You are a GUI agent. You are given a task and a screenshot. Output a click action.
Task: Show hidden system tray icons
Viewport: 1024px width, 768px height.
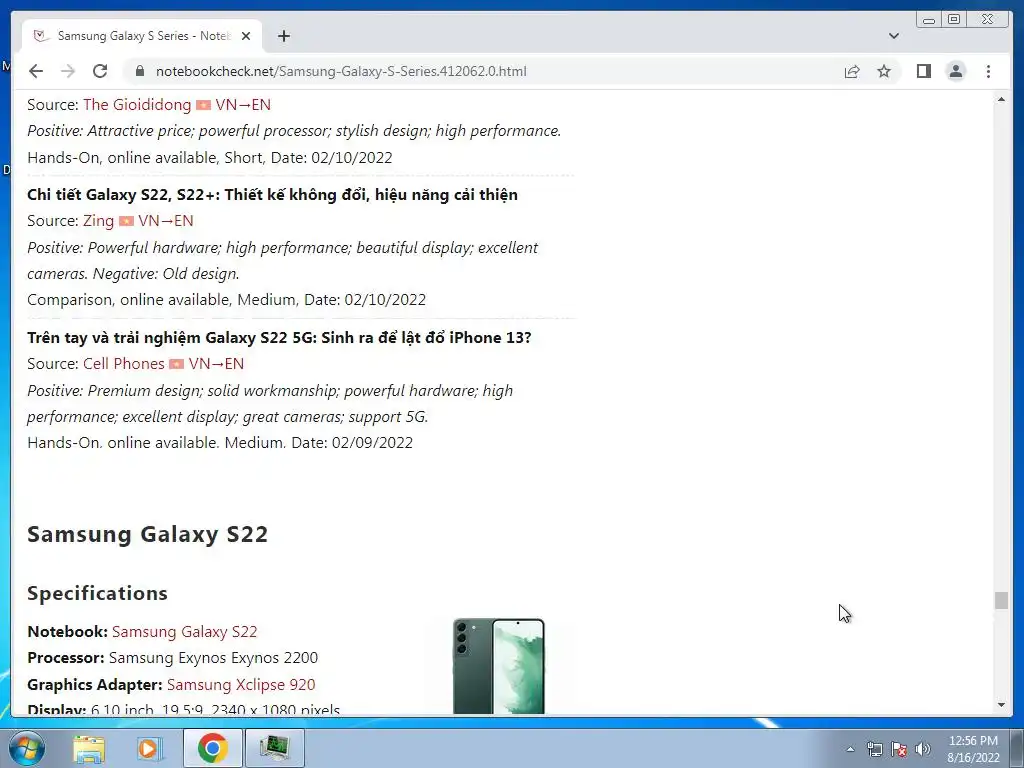[x=850, y=749]
